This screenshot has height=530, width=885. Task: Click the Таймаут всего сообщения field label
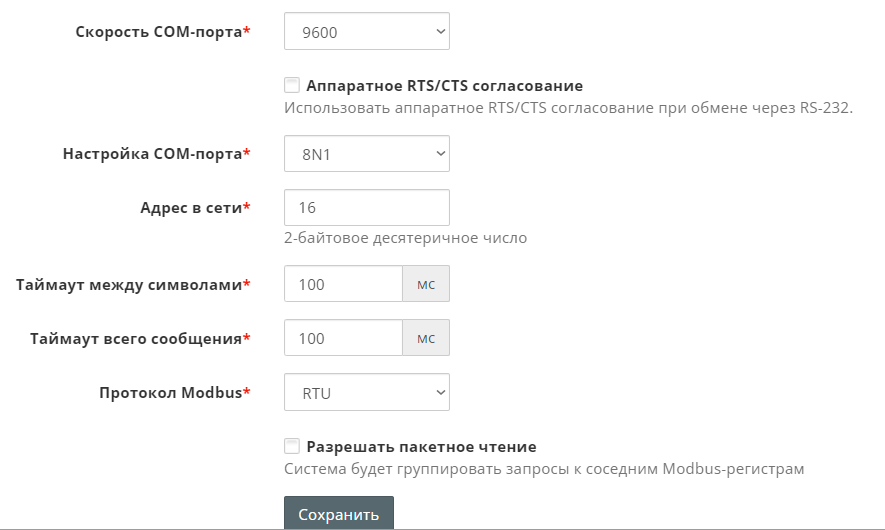click(x=136, y=338)
